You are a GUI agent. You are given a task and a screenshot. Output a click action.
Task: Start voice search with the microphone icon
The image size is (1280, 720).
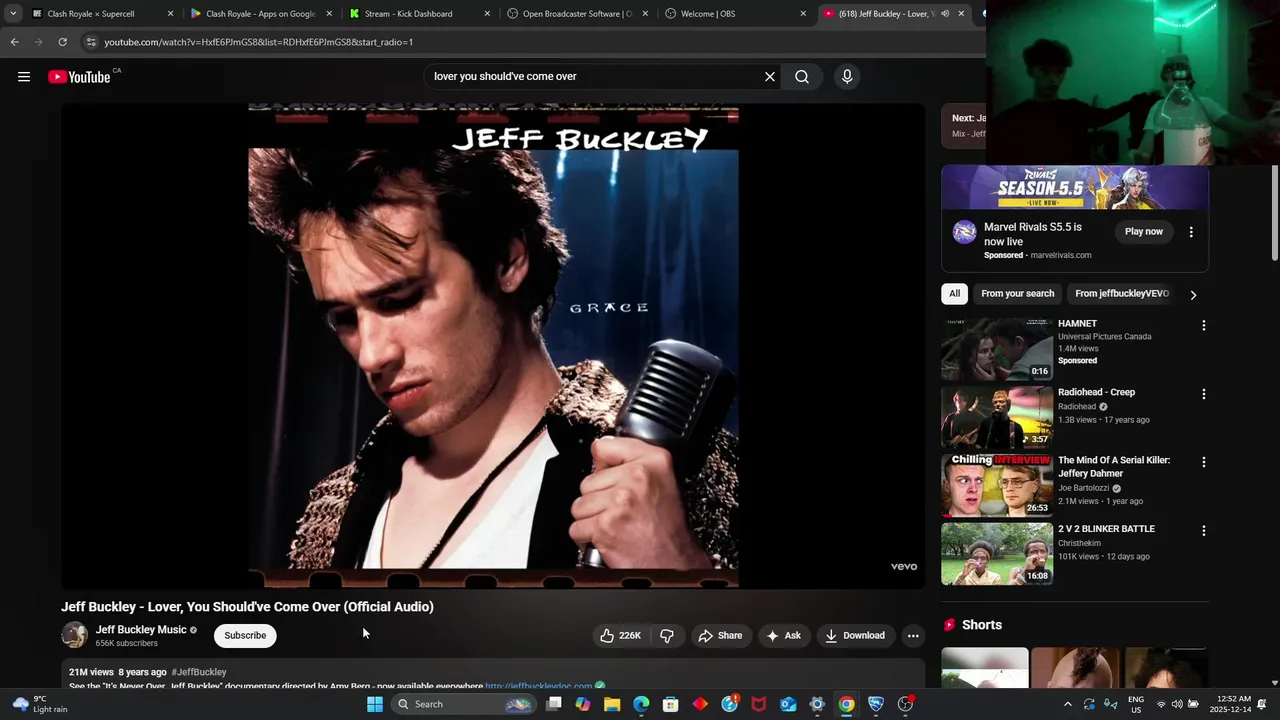click(x=847, y=77)
